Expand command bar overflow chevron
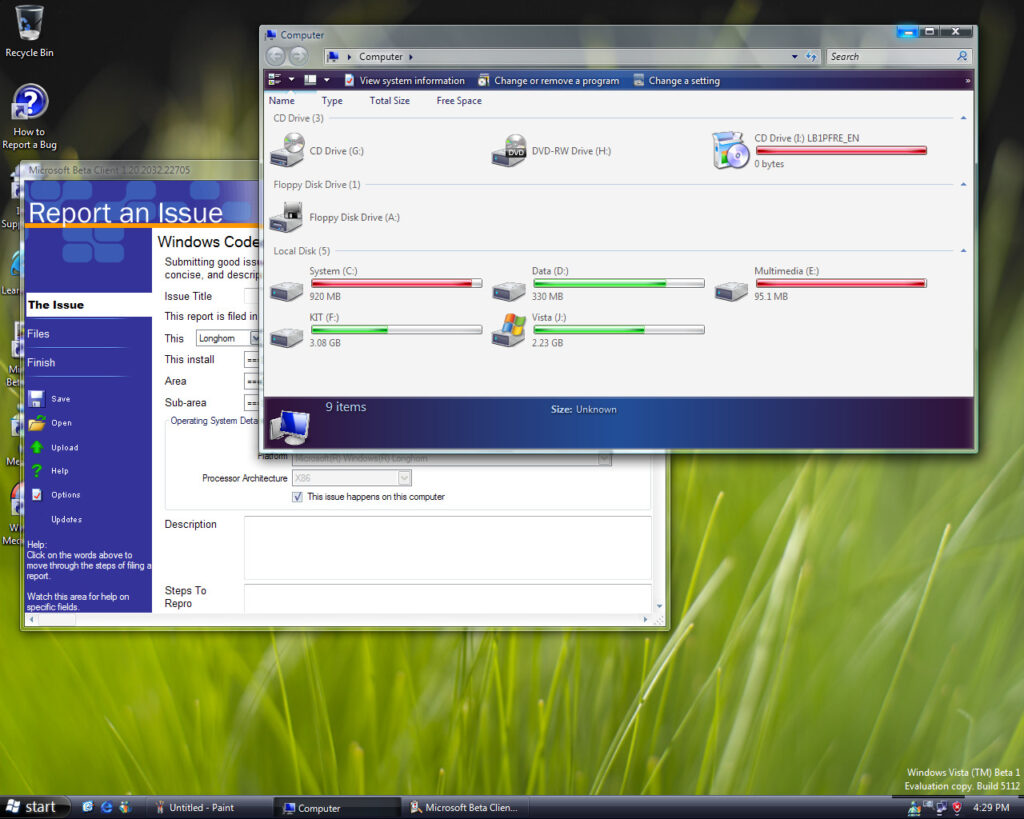This screenshot has height=819, width=1024. point(967,80)
